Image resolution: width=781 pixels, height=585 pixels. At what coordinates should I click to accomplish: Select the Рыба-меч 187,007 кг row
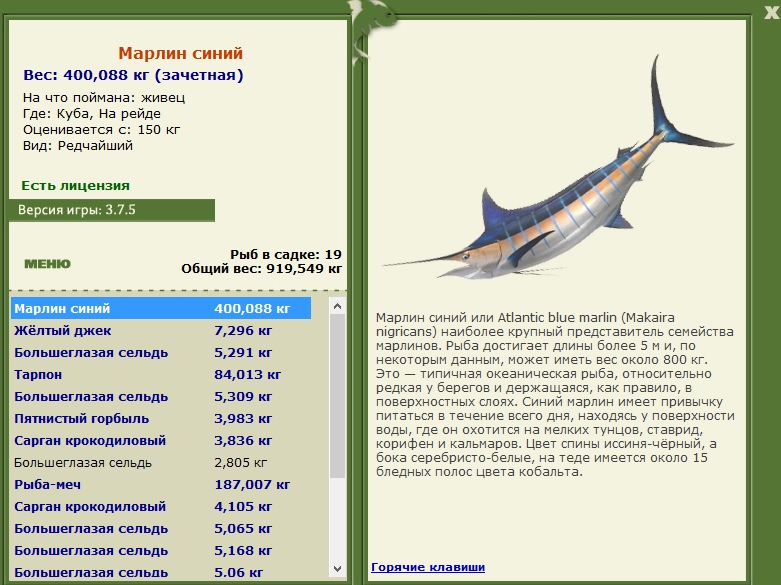pyautogui.click(x=161, y=484)
